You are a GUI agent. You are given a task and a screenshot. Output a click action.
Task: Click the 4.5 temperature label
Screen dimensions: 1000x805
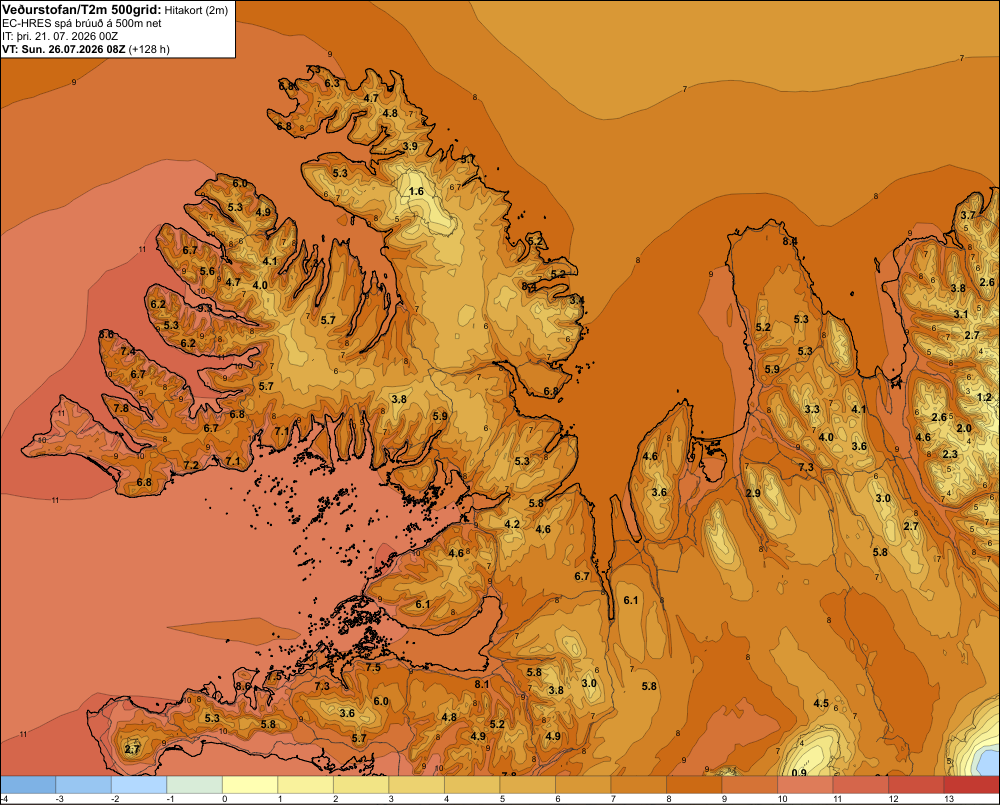coord(821,704)
